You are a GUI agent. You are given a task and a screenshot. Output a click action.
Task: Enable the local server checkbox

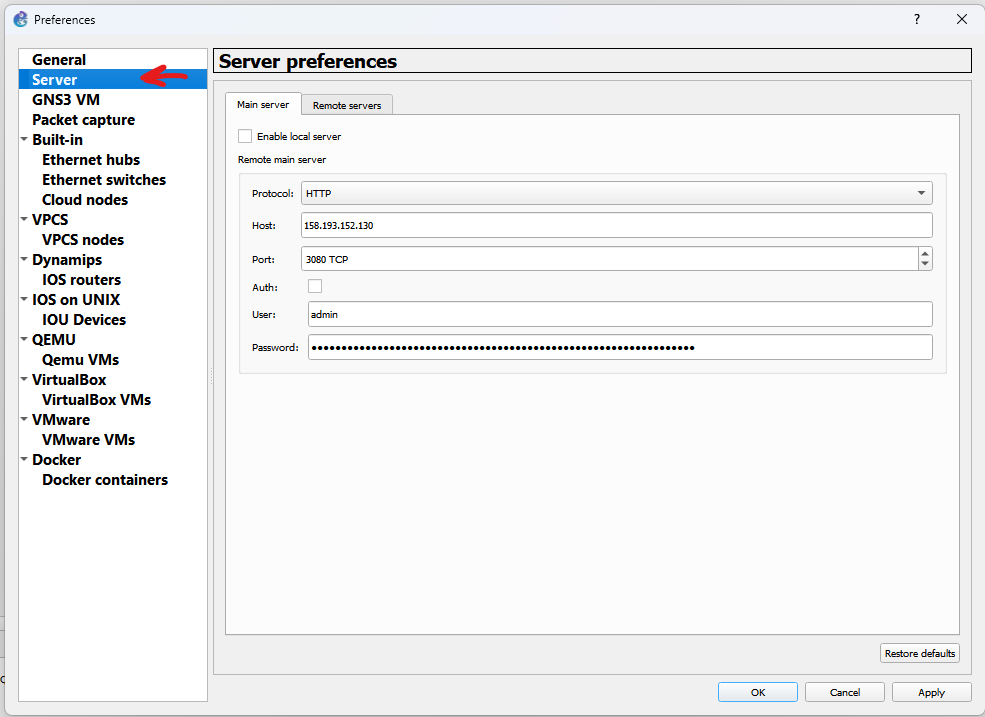(245, 136)
